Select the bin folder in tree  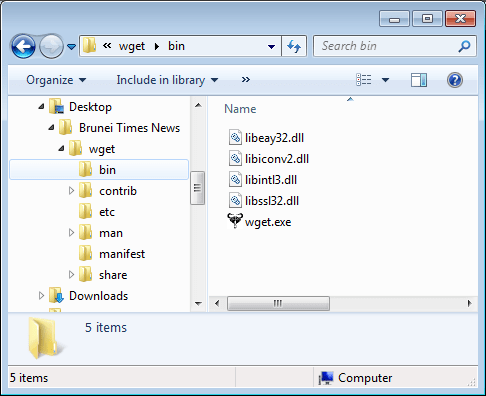[99, 170]
